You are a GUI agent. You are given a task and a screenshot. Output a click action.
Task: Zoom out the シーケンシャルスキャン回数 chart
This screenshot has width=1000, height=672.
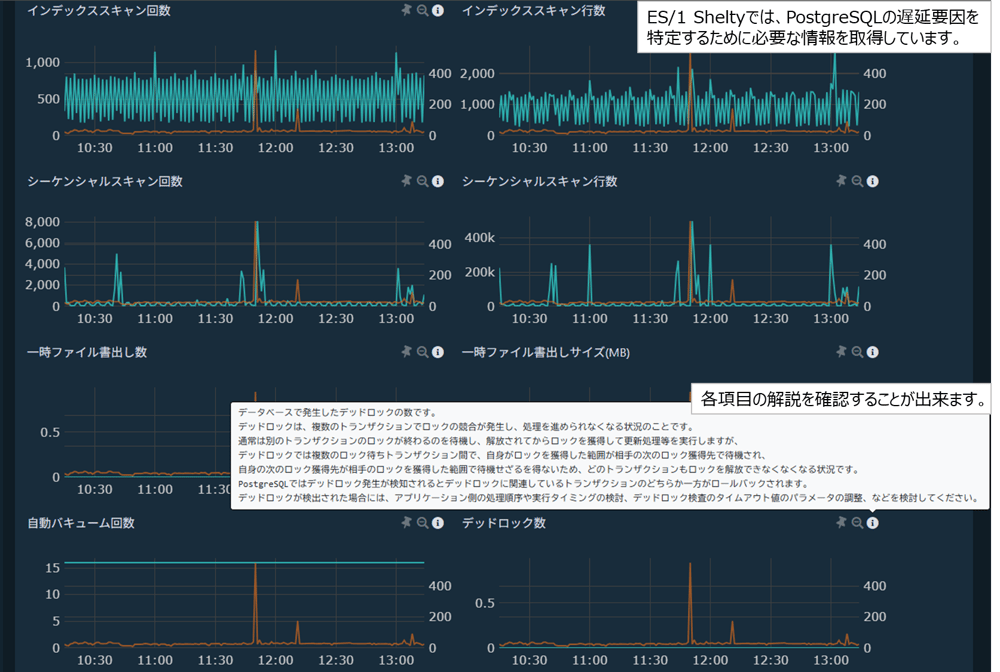422,181
